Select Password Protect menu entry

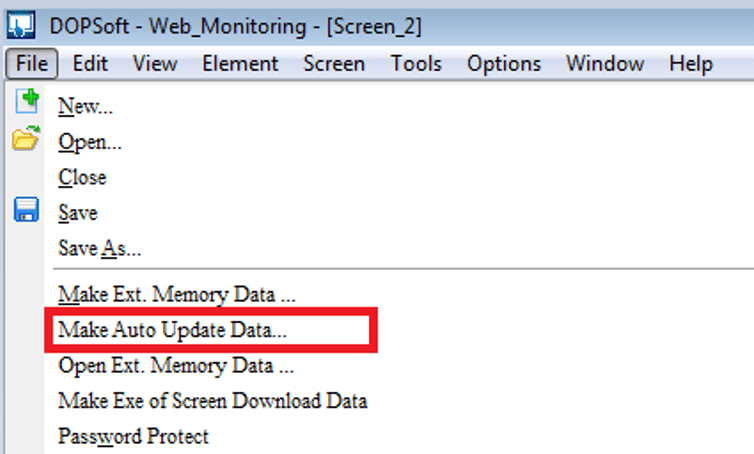[x=133, y=436]
